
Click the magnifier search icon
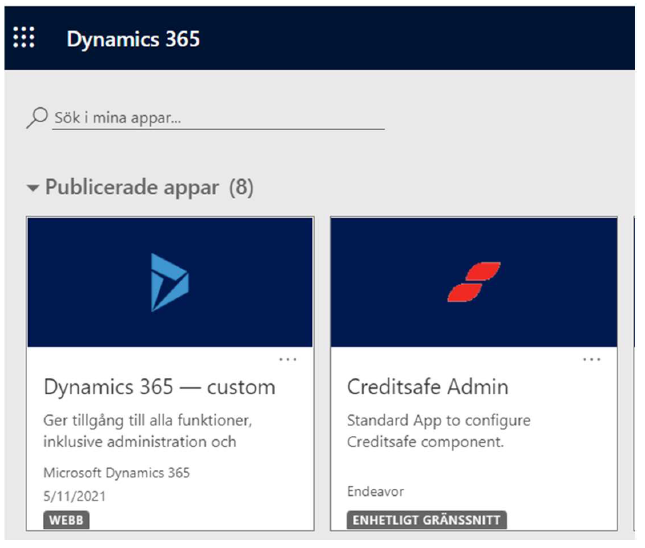point(37,117)
